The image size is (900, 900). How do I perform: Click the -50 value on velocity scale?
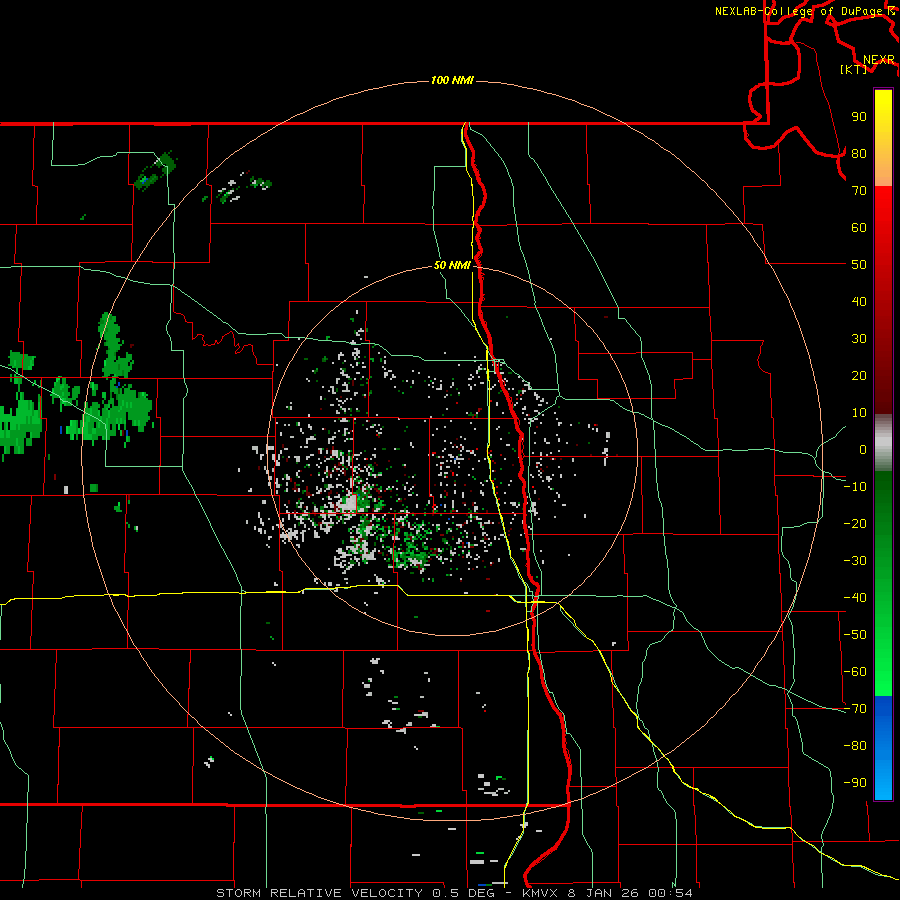pyautogui.click(x=855, y=635)
